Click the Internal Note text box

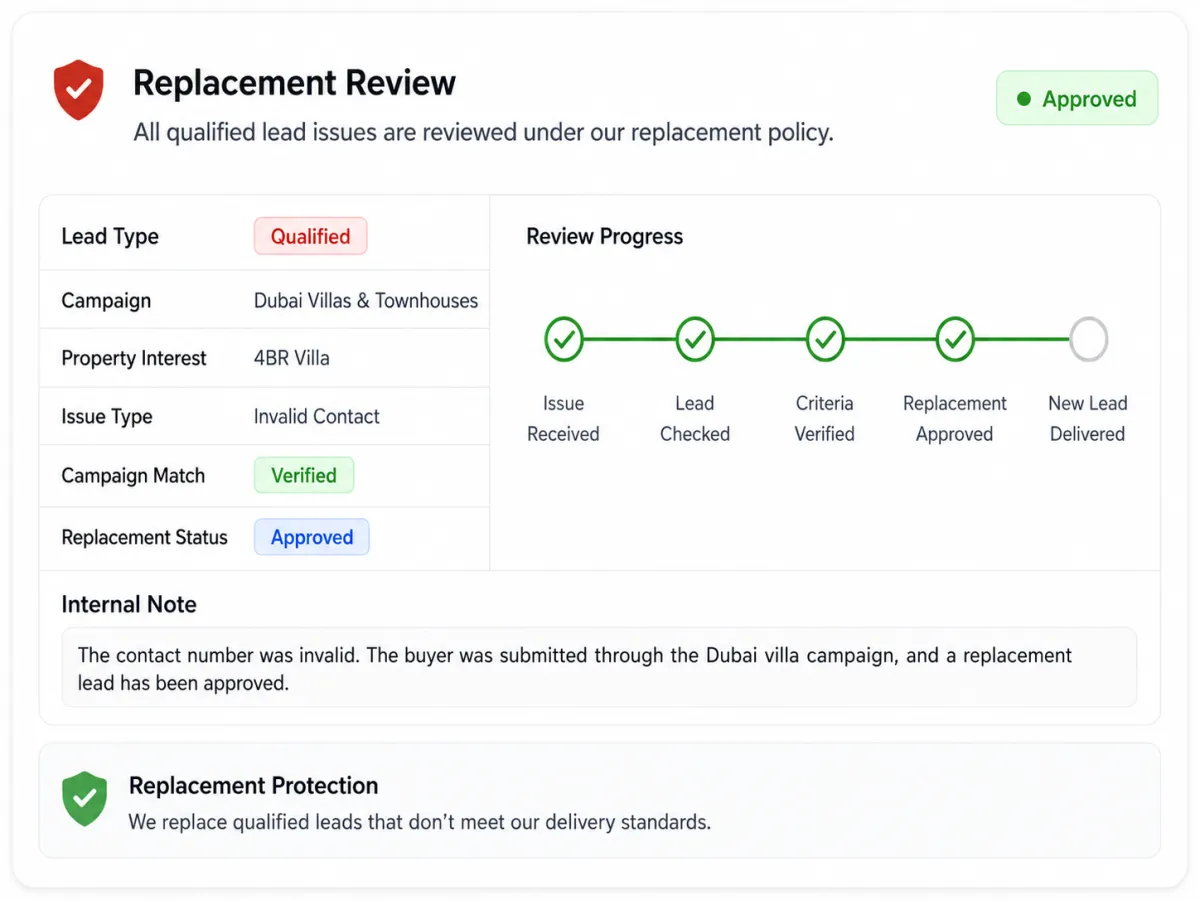pyautogui.click(x=599, y=668)
